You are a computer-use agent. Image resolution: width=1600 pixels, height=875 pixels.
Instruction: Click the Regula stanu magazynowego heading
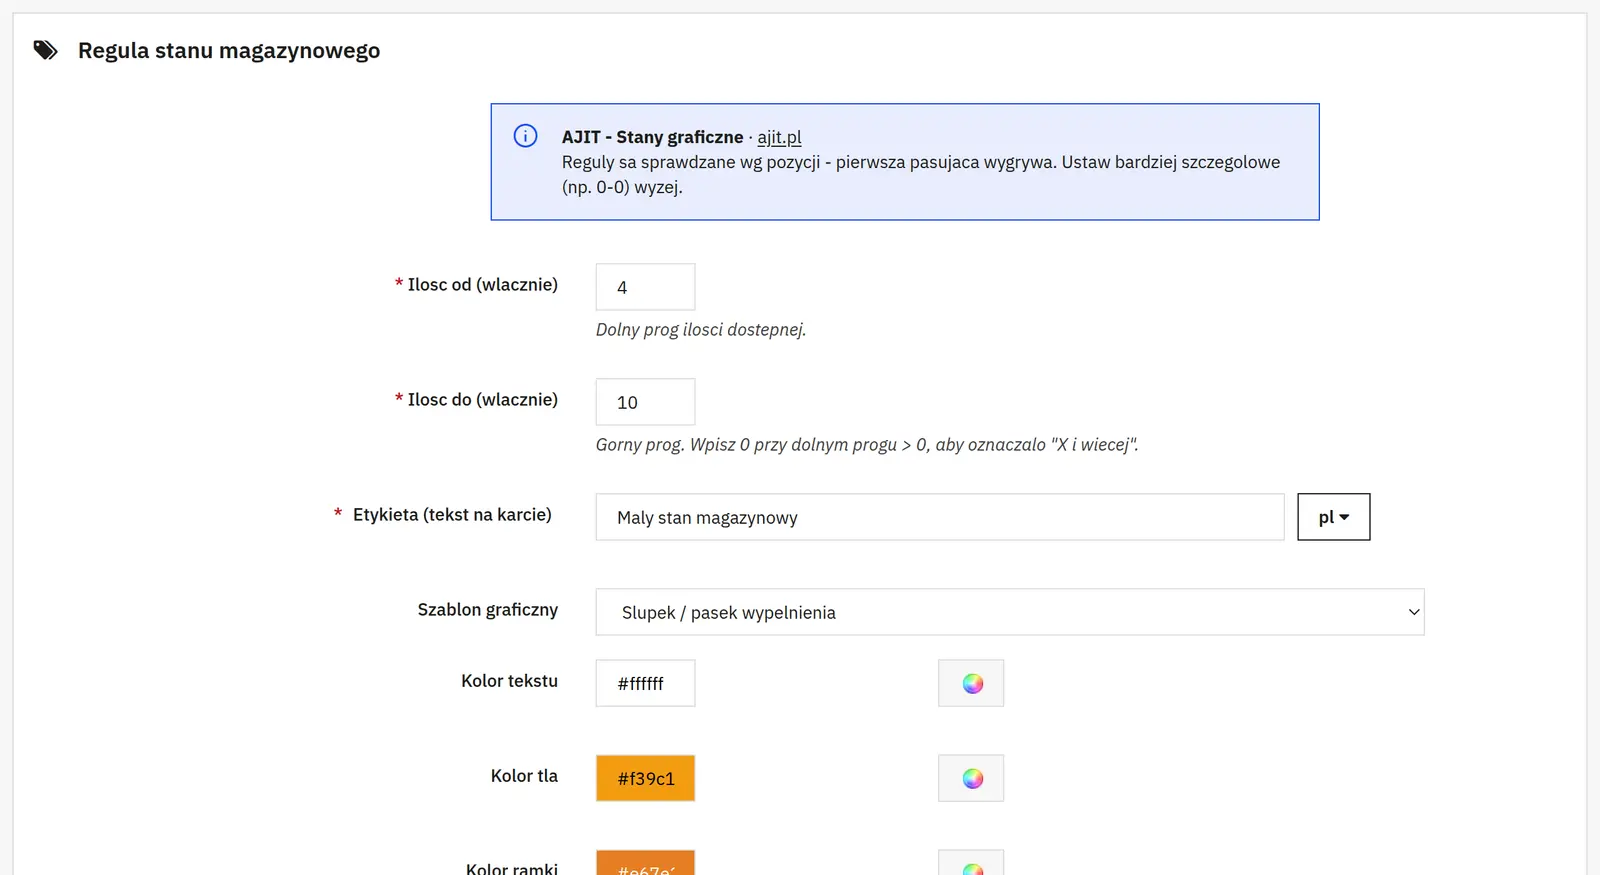(x=229, y=50)
